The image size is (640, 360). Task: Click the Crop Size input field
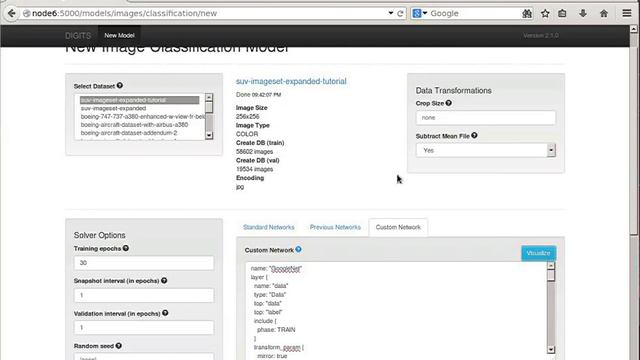pos(486,118)
